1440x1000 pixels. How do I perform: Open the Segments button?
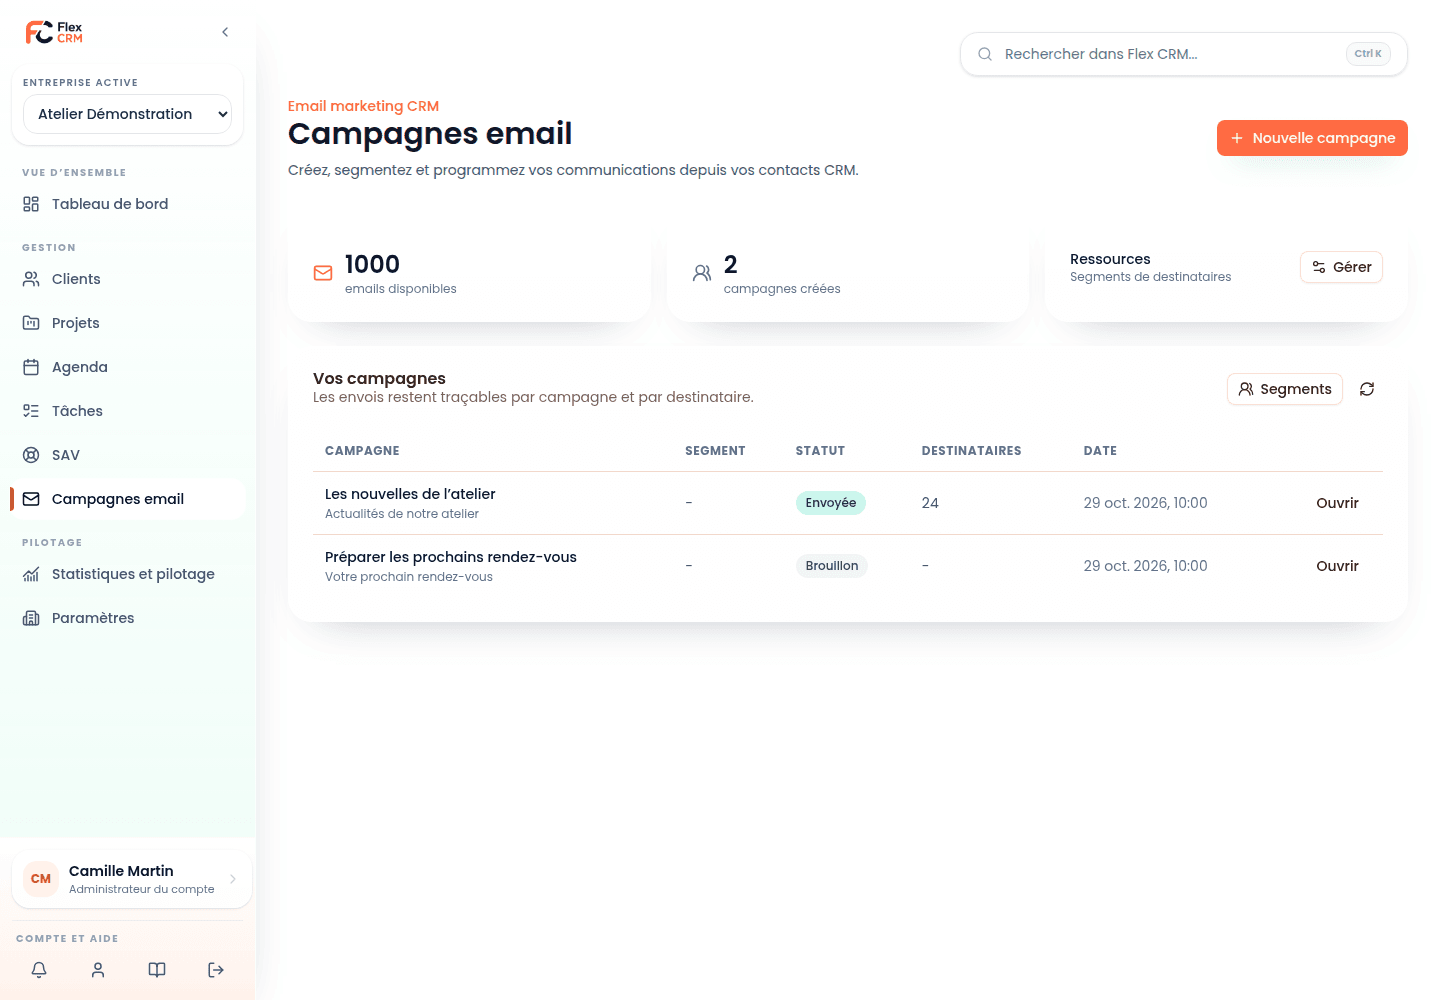[x=1284, y=389]
